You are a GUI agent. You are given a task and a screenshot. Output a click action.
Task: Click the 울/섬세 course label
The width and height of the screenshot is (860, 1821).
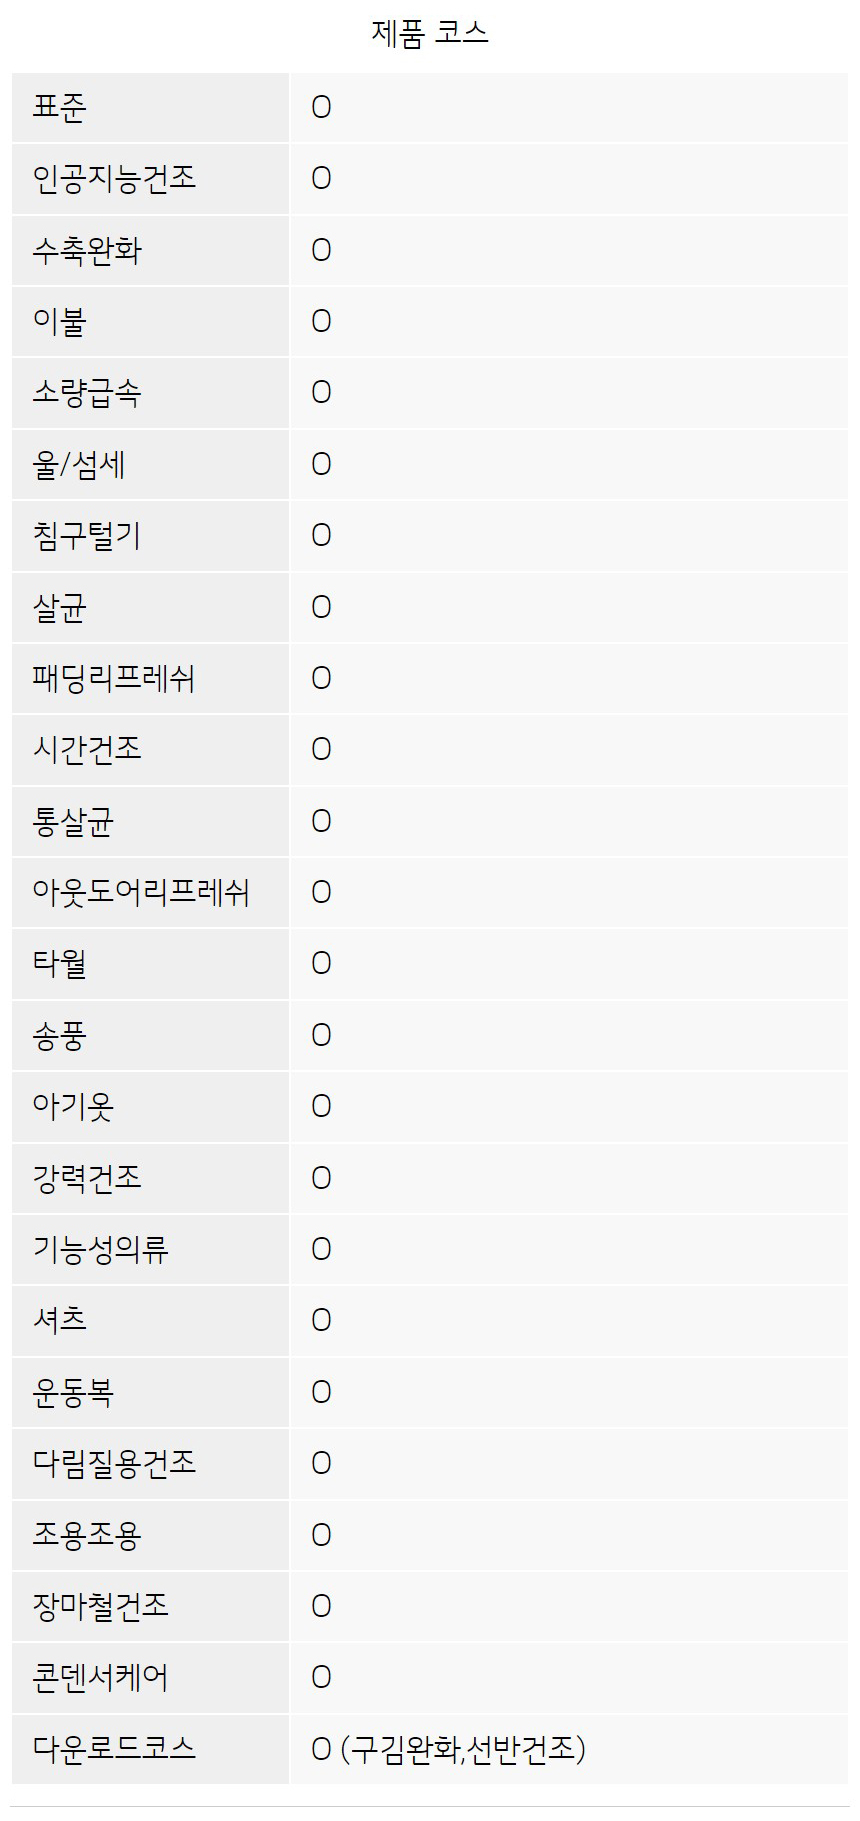pos(79,464)
